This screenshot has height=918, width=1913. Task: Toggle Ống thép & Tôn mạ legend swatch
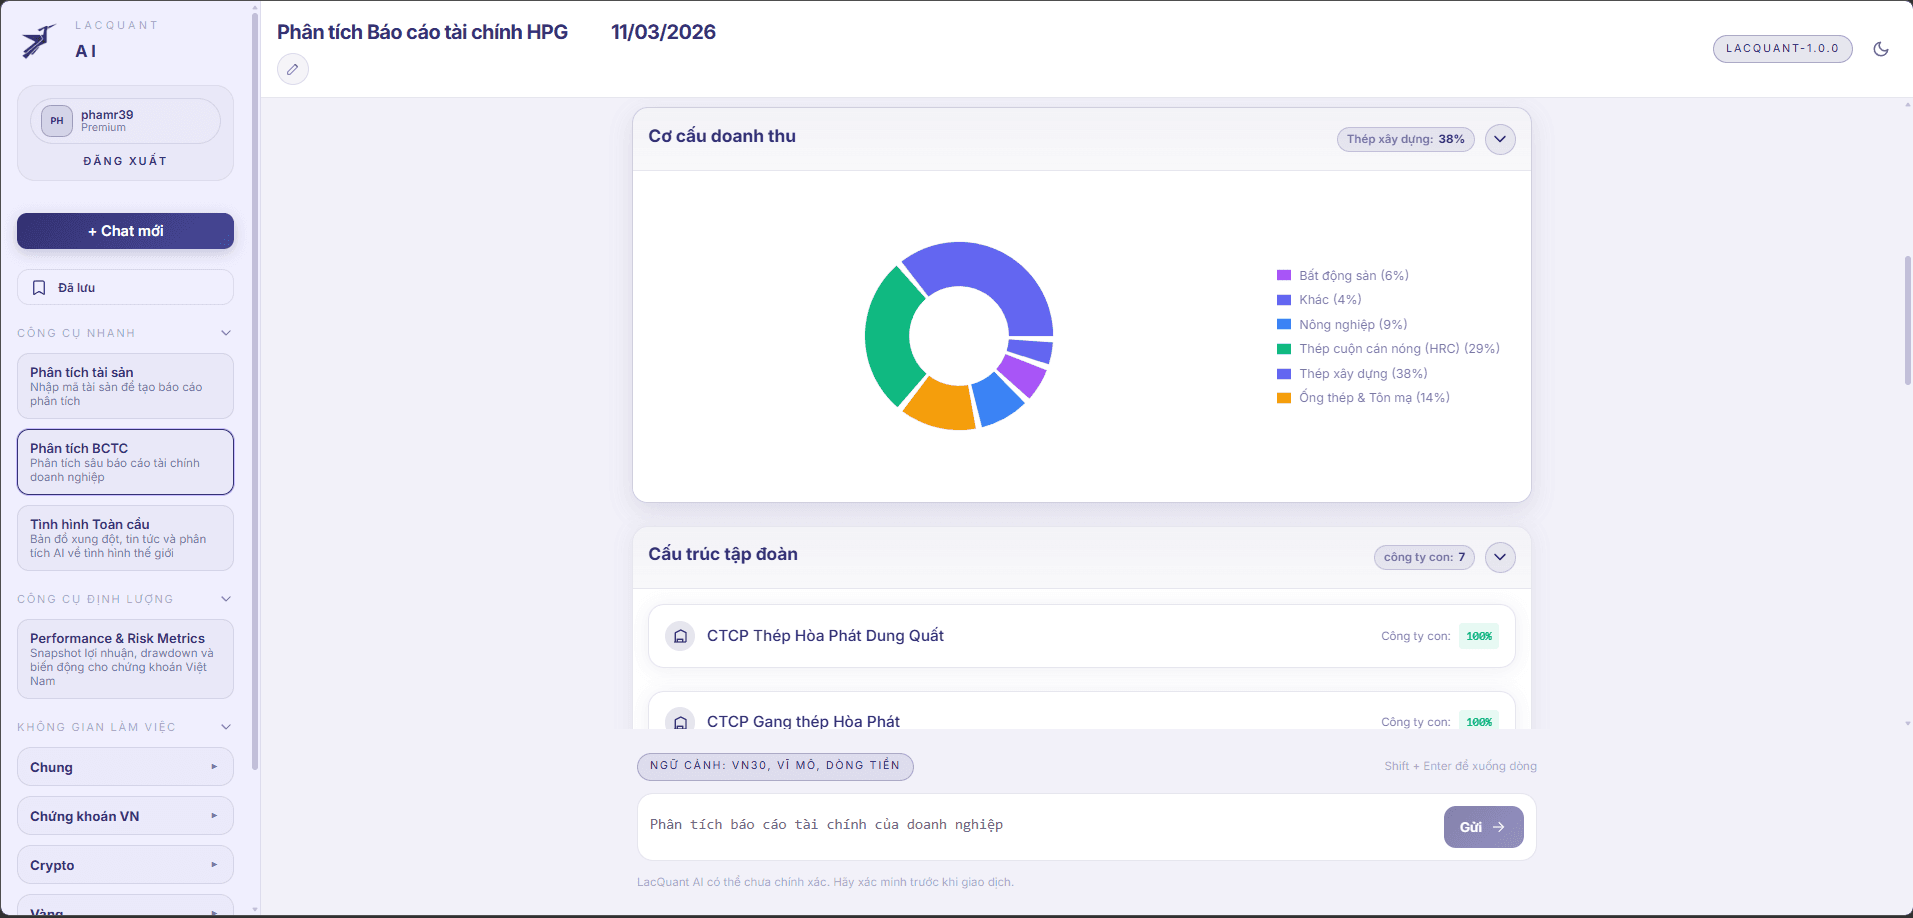pos(1284,398)
